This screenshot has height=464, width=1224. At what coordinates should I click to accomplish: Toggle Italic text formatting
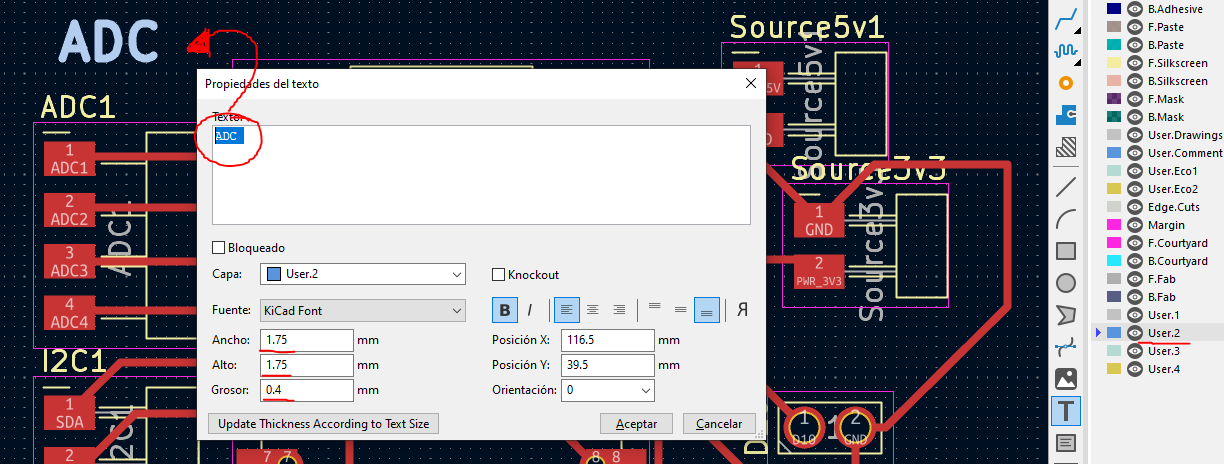[x=530, y=310]
